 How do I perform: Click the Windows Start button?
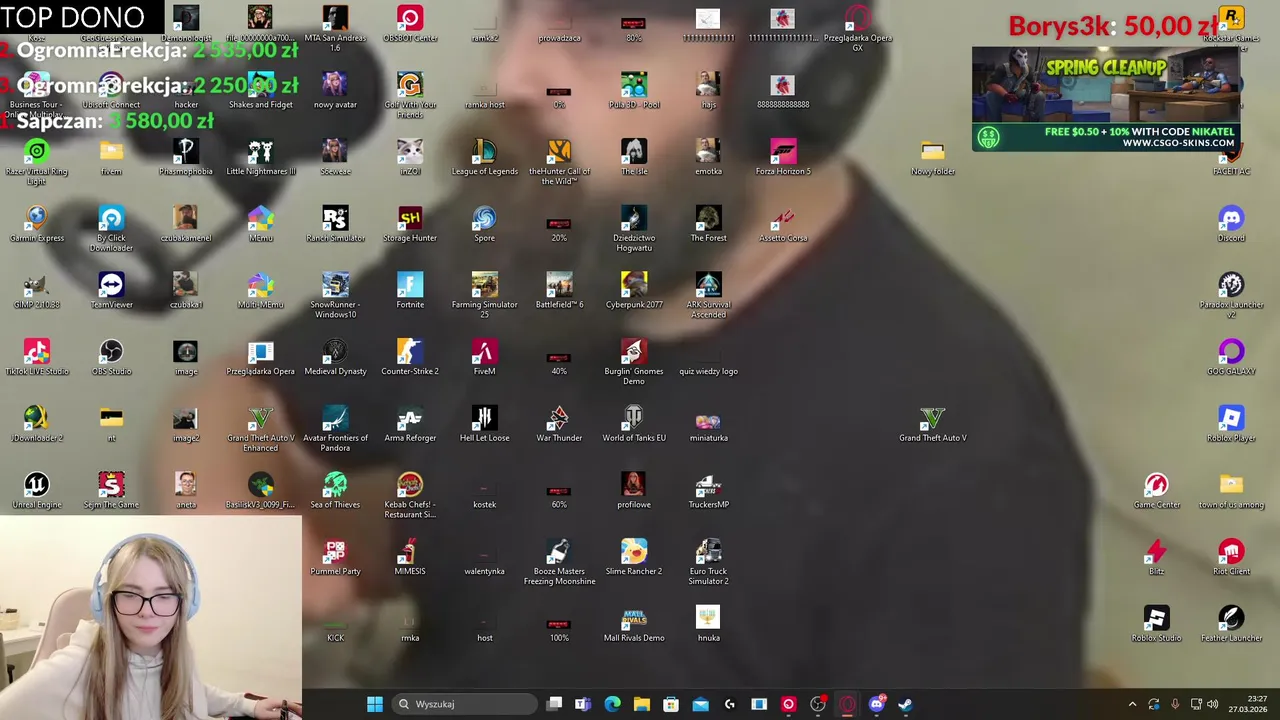tap(375, 704)
